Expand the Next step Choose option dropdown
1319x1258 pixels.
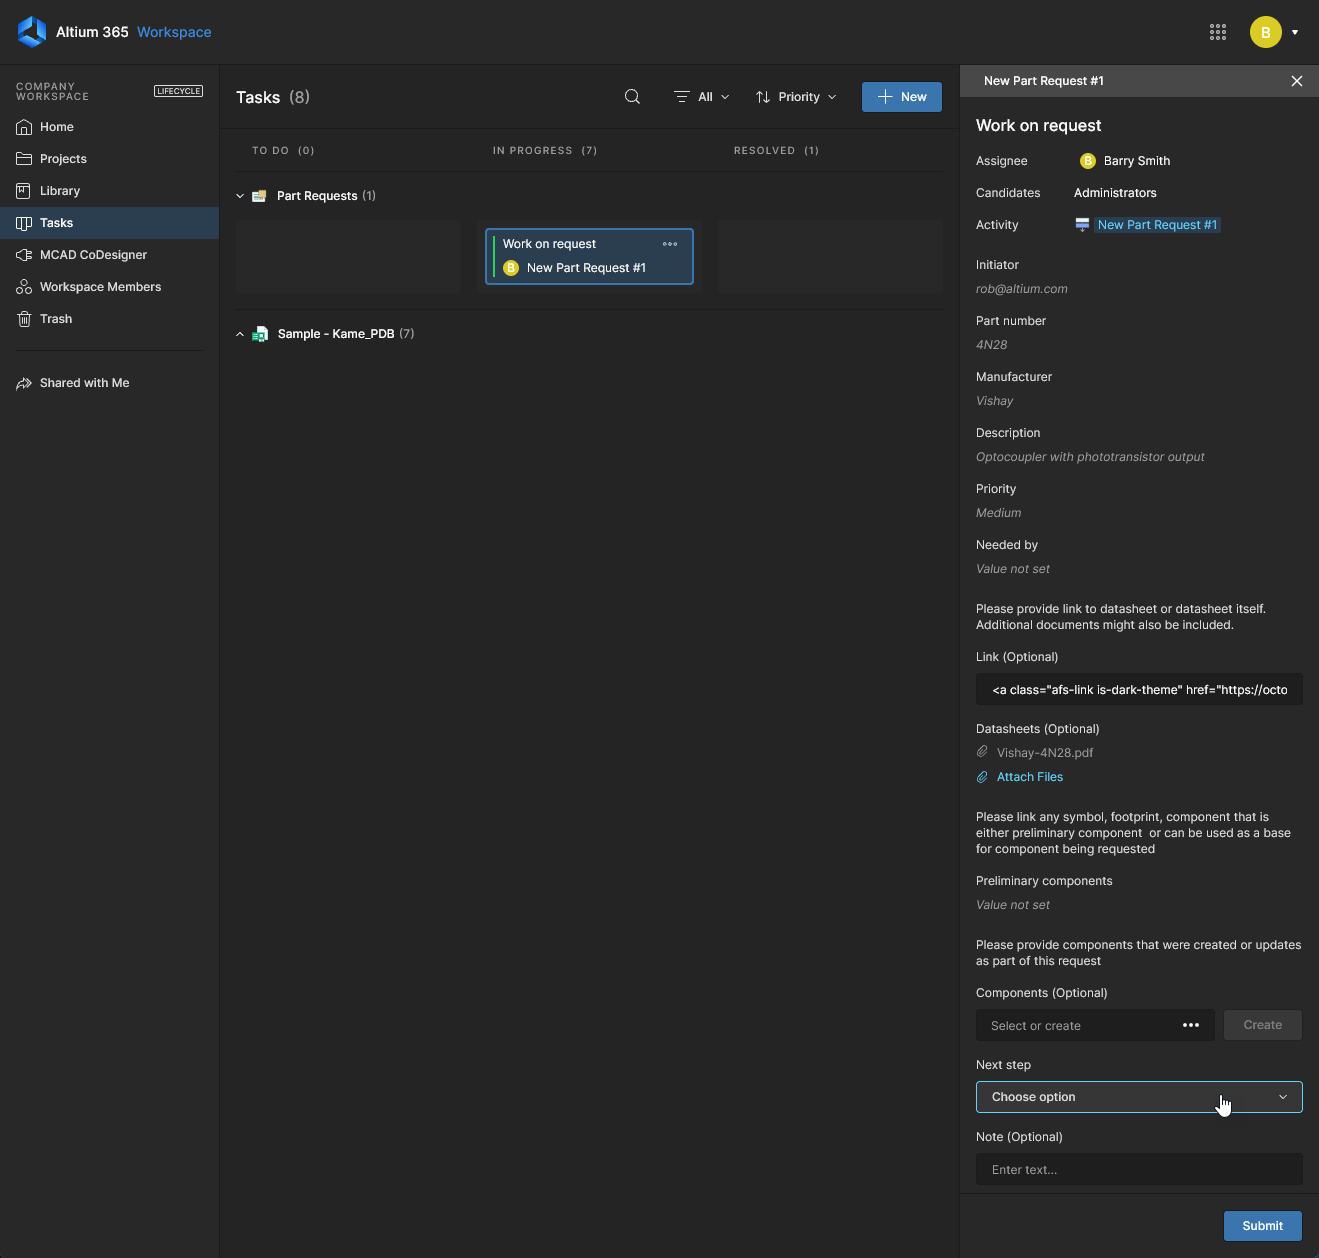tap(1138, 1097)
